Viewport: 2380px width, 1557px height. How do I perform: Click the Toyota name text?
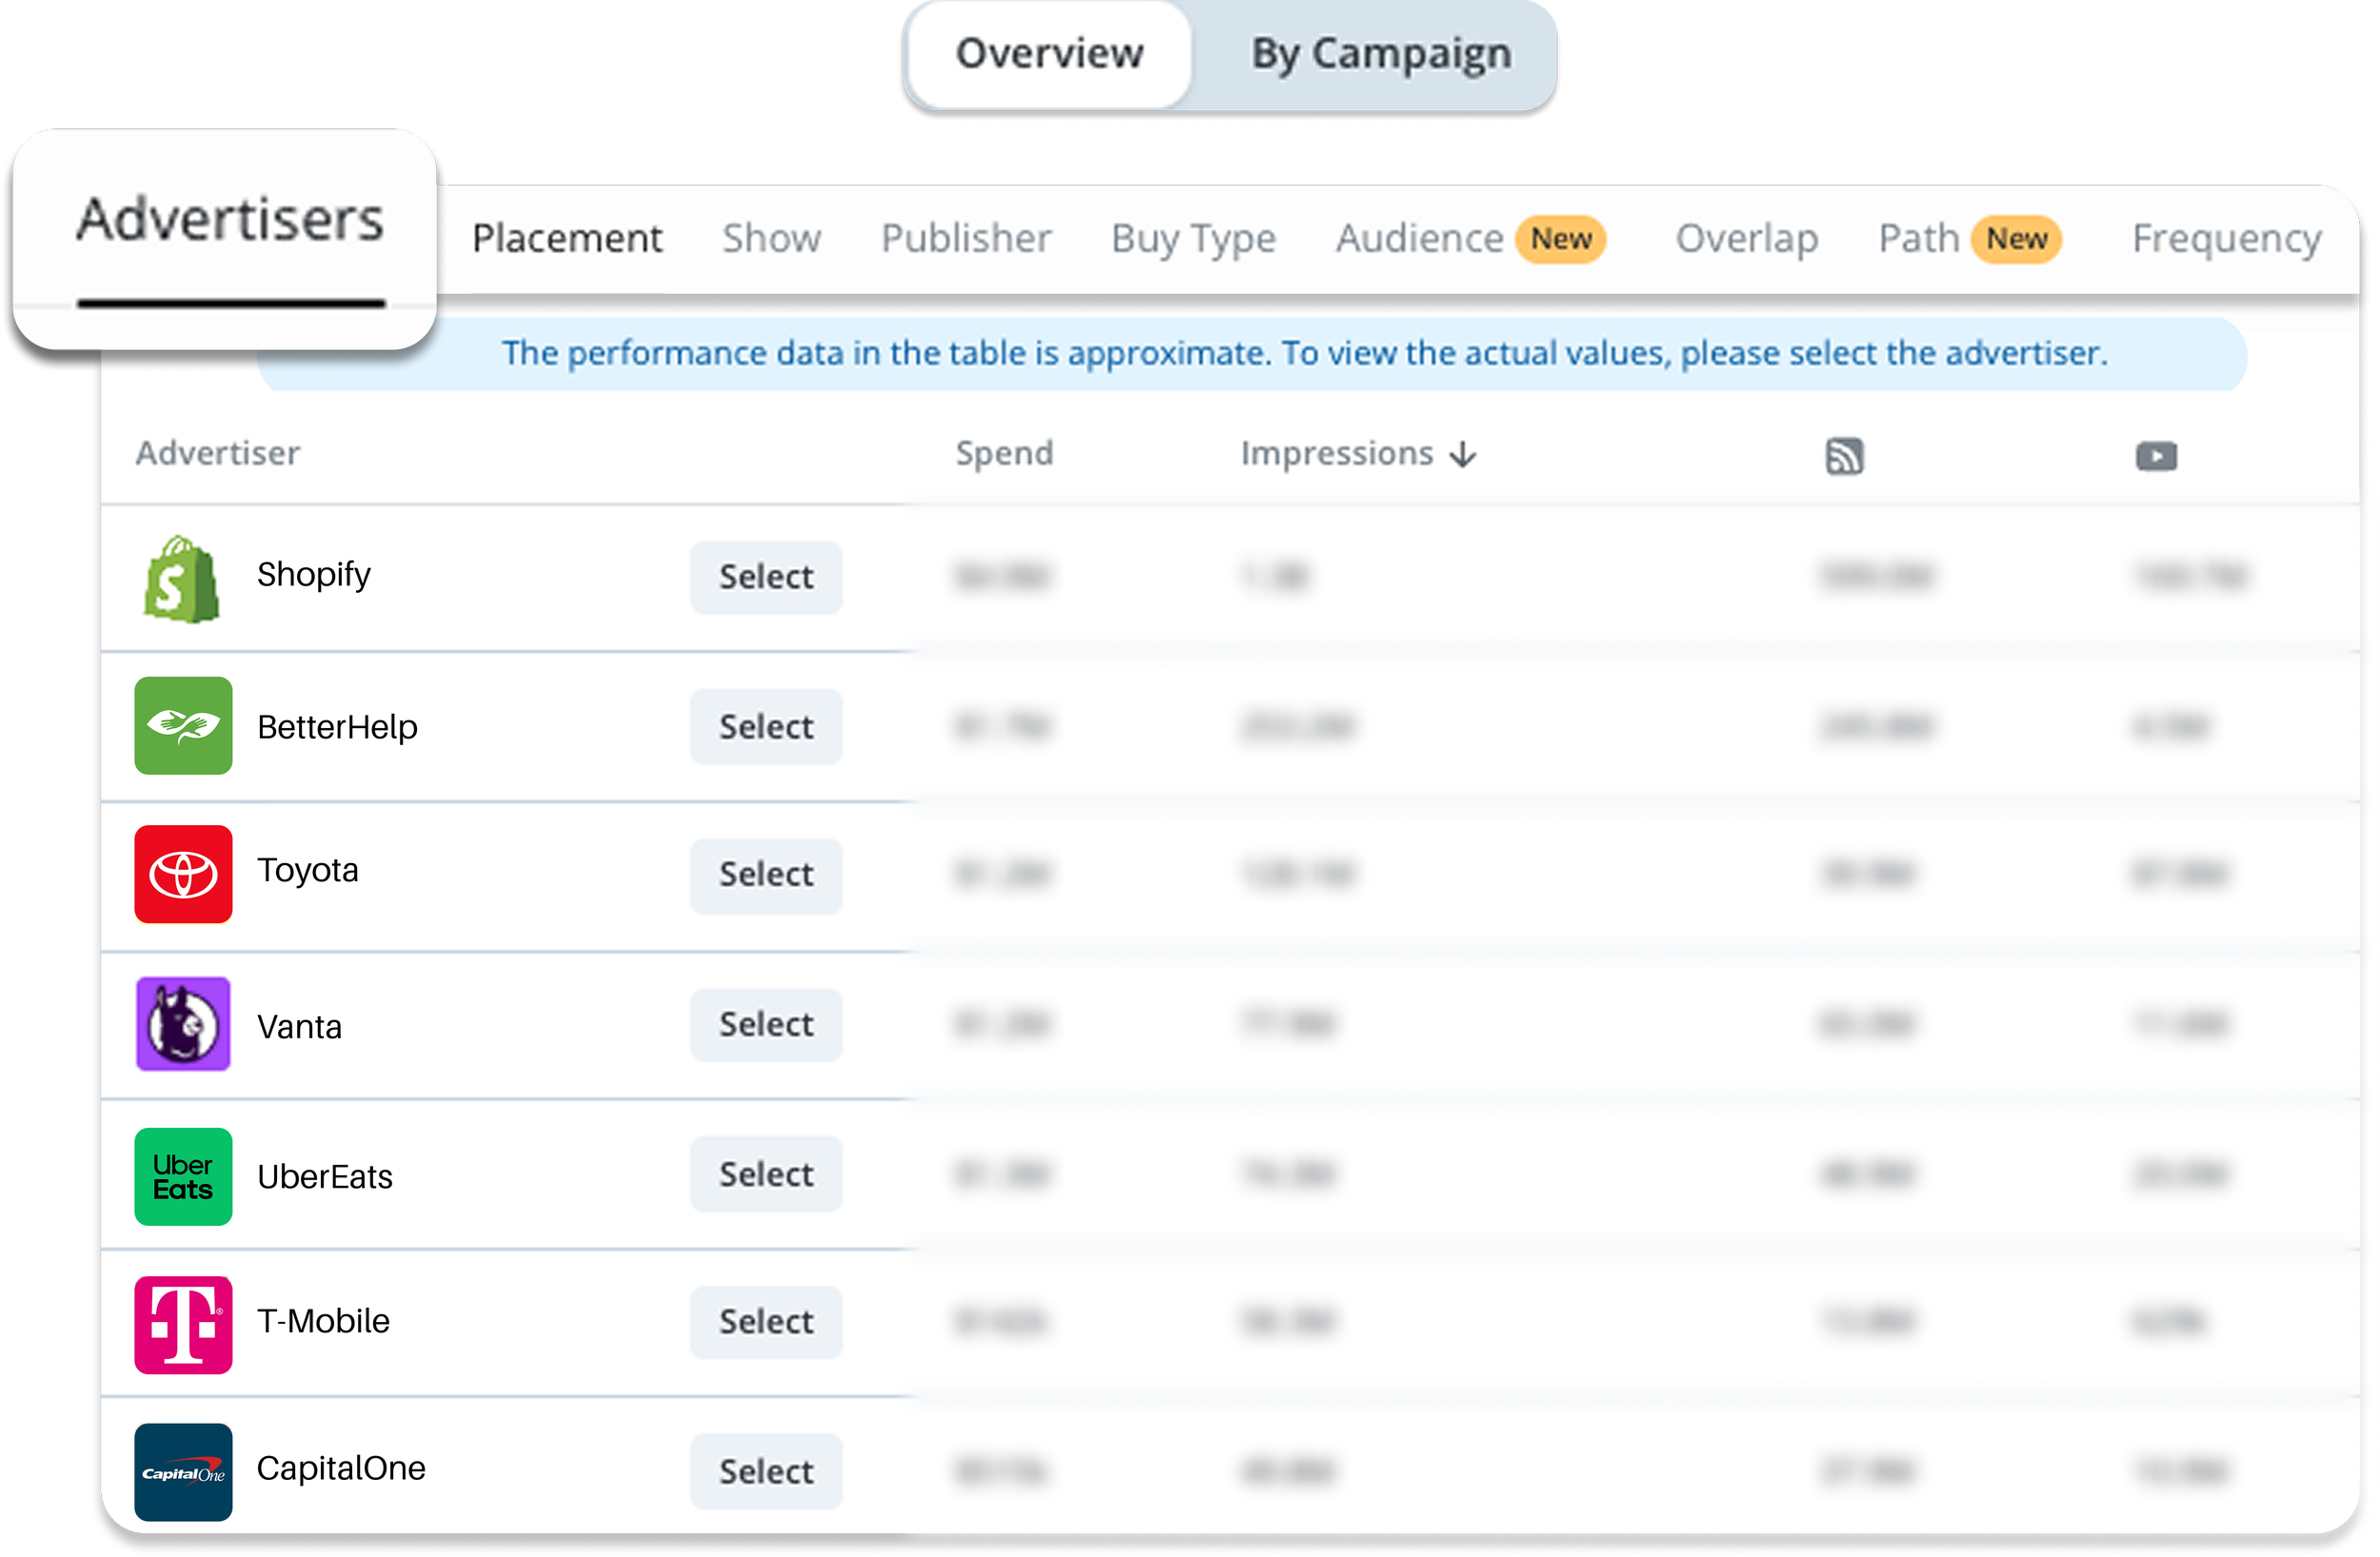308,872
